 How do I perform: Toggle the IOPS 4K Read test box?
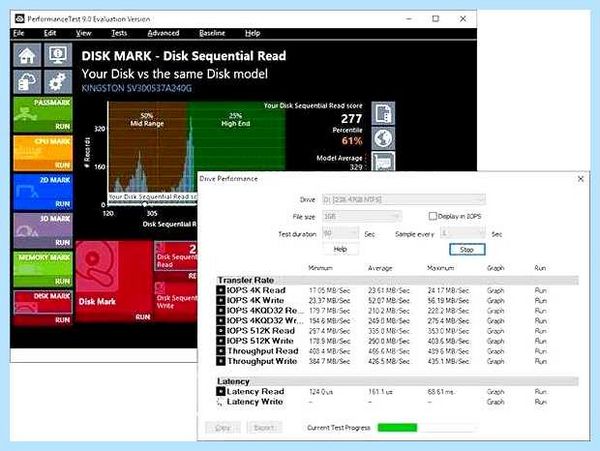221,290
